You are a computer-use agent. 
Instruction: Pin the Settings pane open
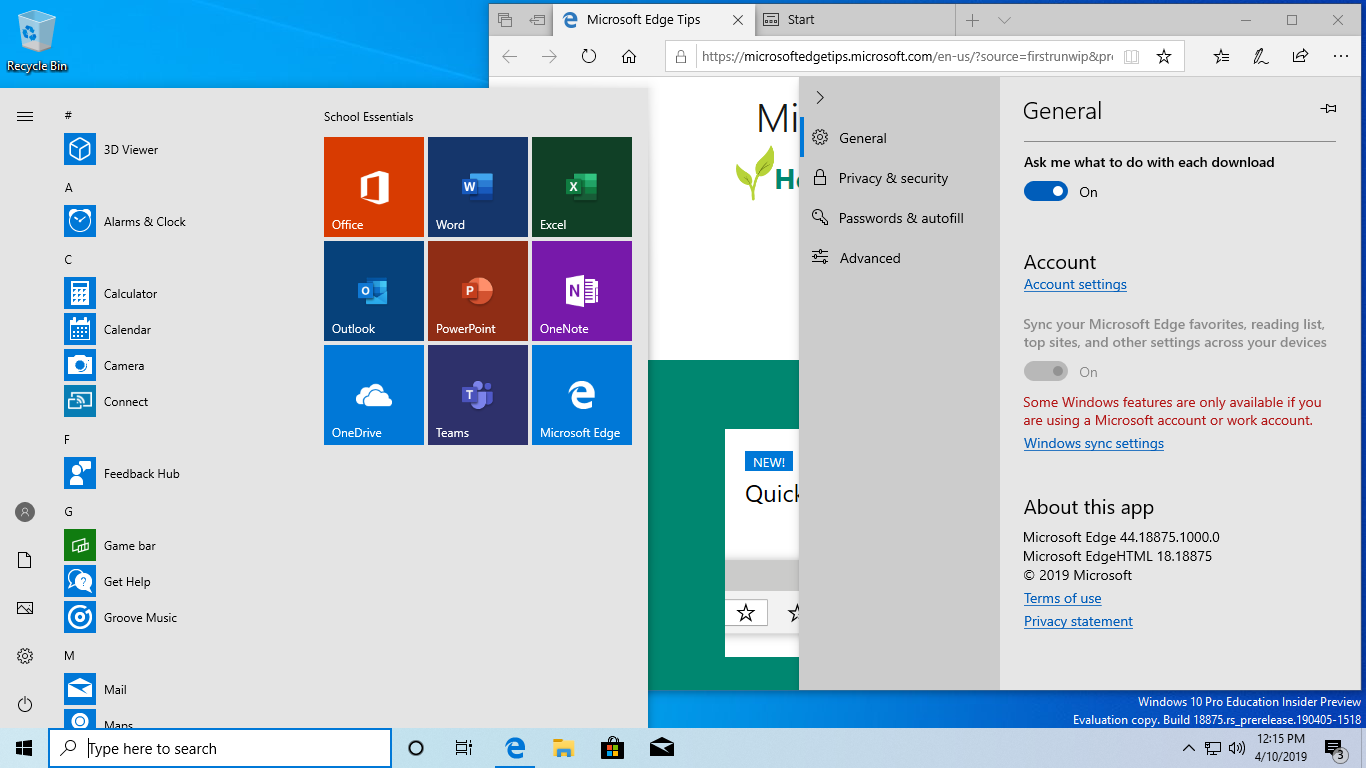point(1328,109)
